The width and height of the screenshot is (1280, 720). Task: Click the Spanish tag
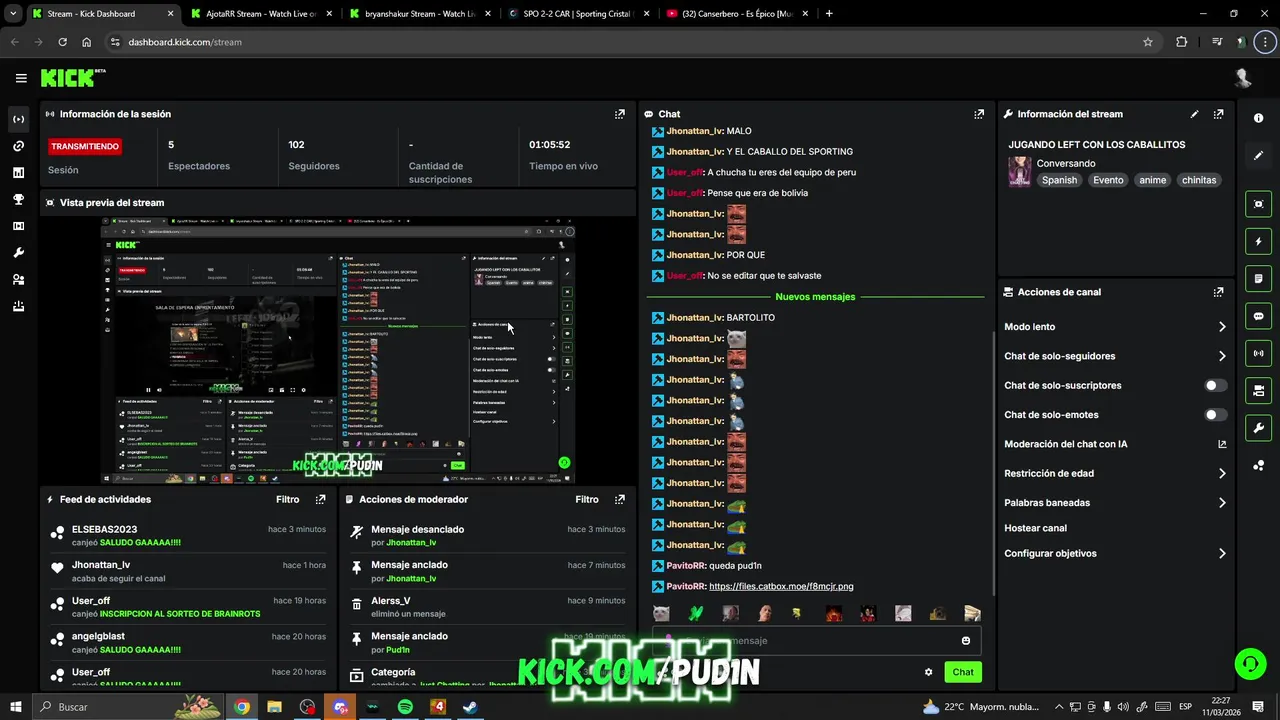tap(1059, 180)
